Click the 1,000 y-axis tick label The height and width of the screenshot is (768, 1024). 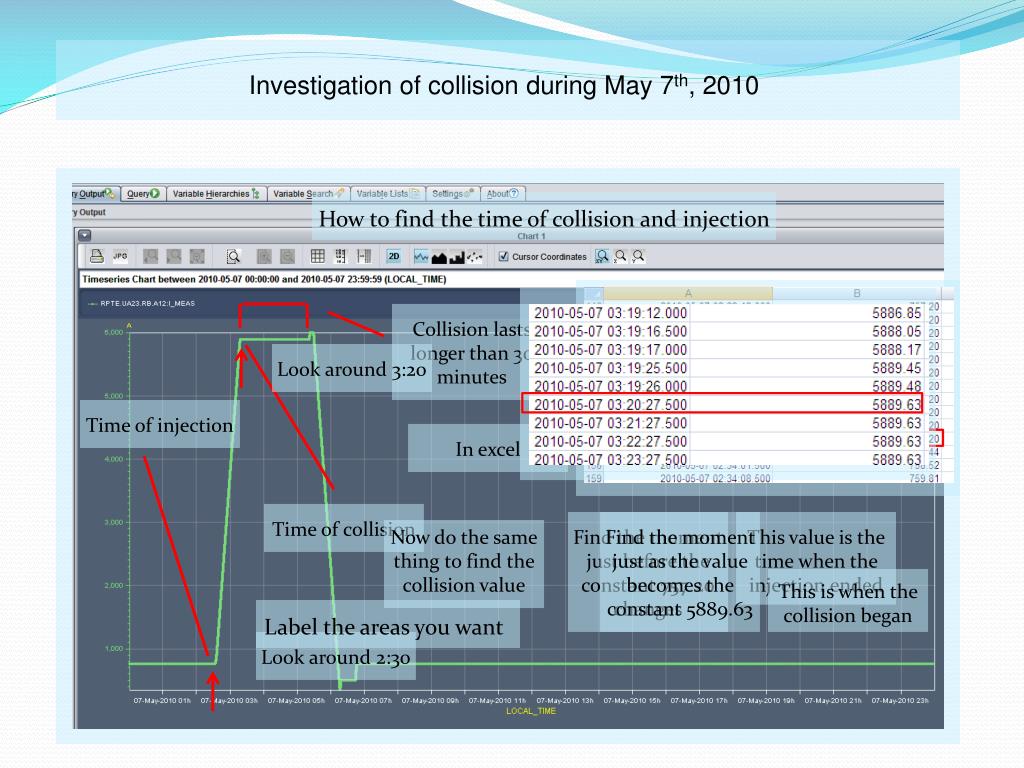pyautogui.click(x=114, y=648)
